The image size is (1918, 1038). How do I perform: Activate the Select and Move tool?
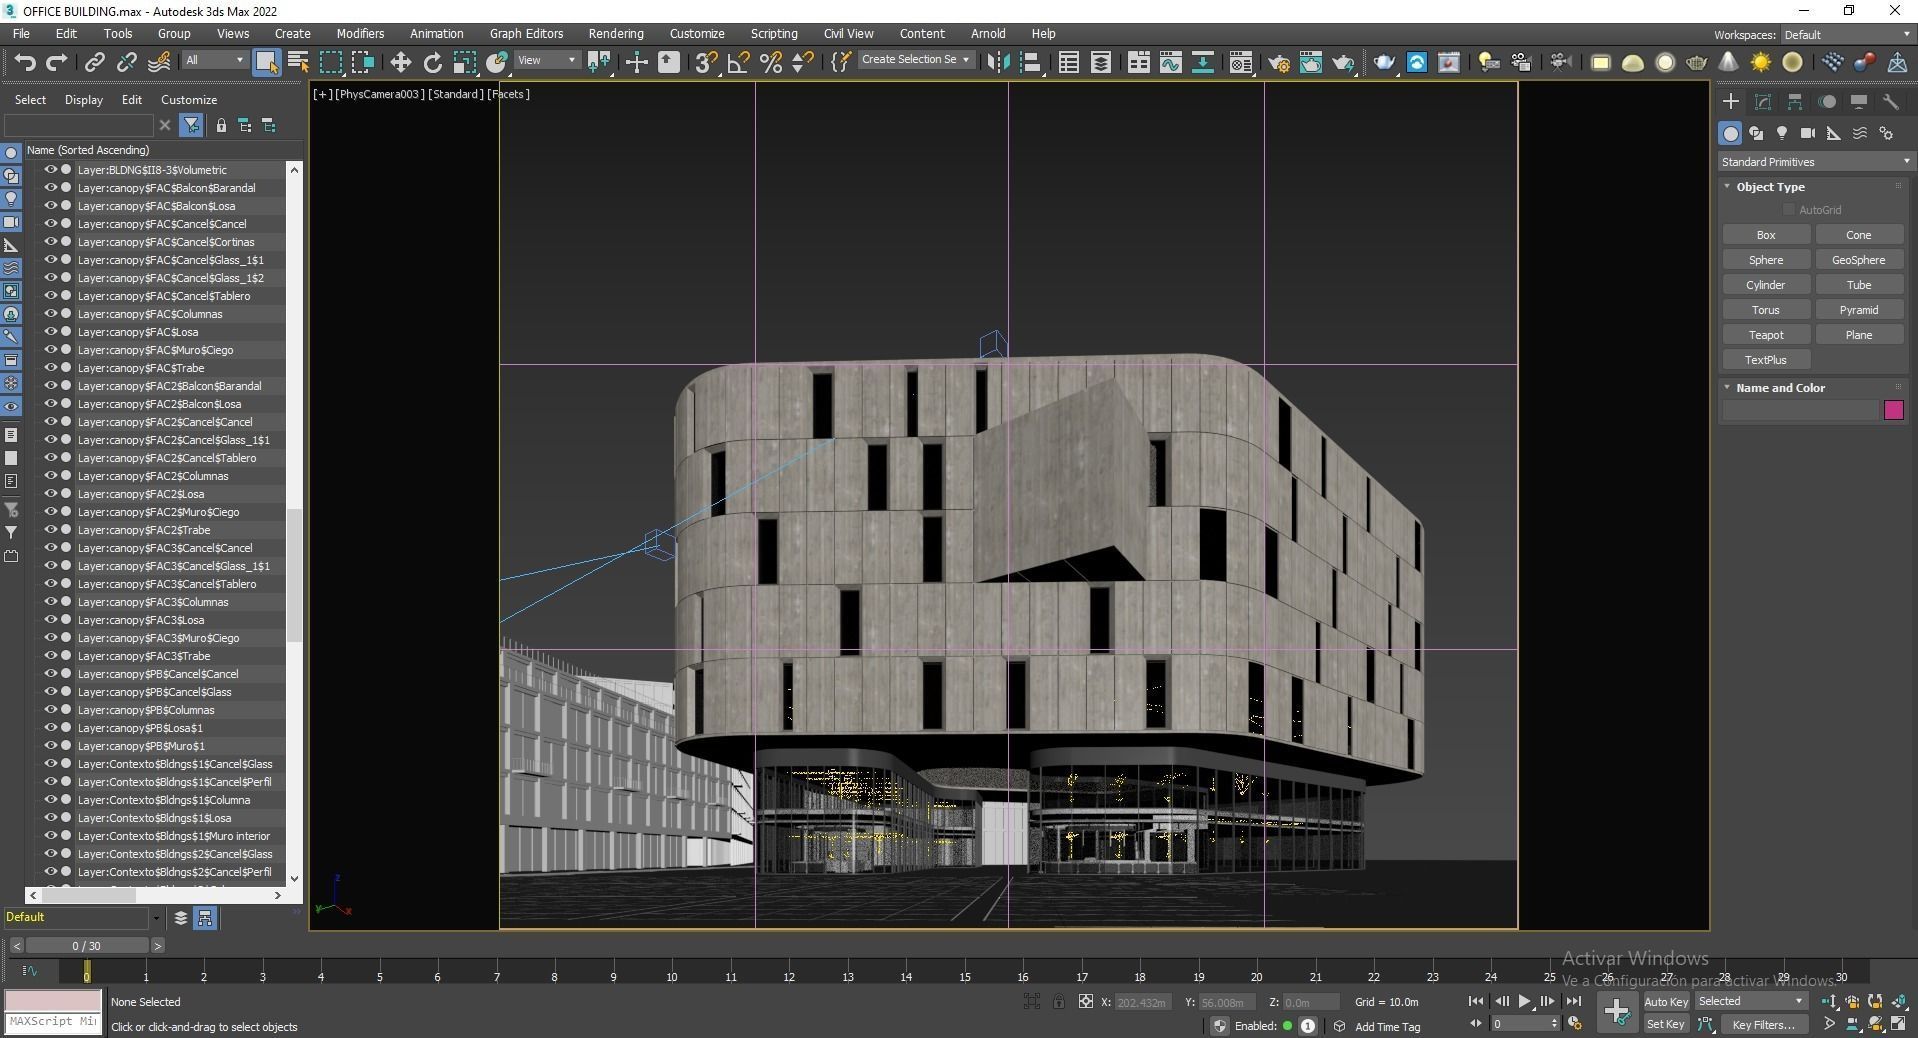400,62
